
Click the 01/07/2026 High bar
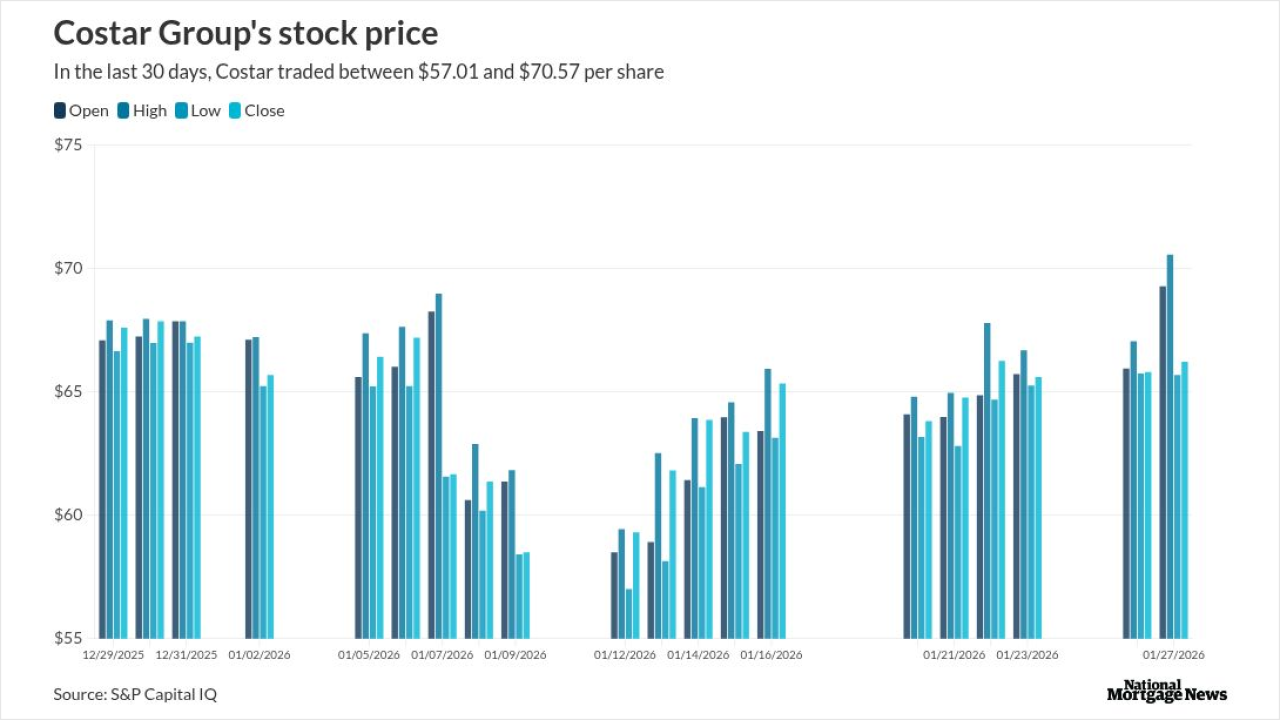(439, 465)
